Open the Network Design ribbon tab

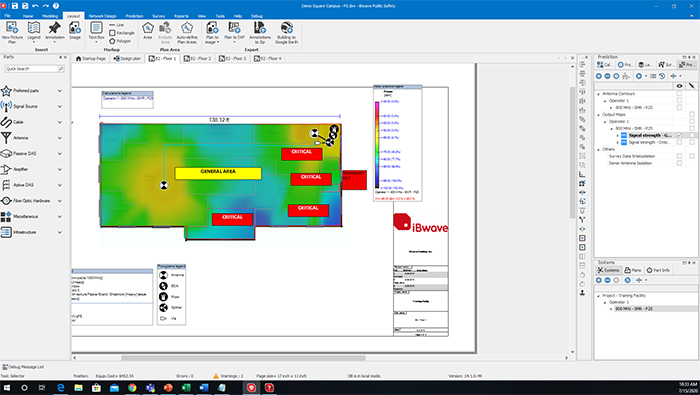click(103, 16)
